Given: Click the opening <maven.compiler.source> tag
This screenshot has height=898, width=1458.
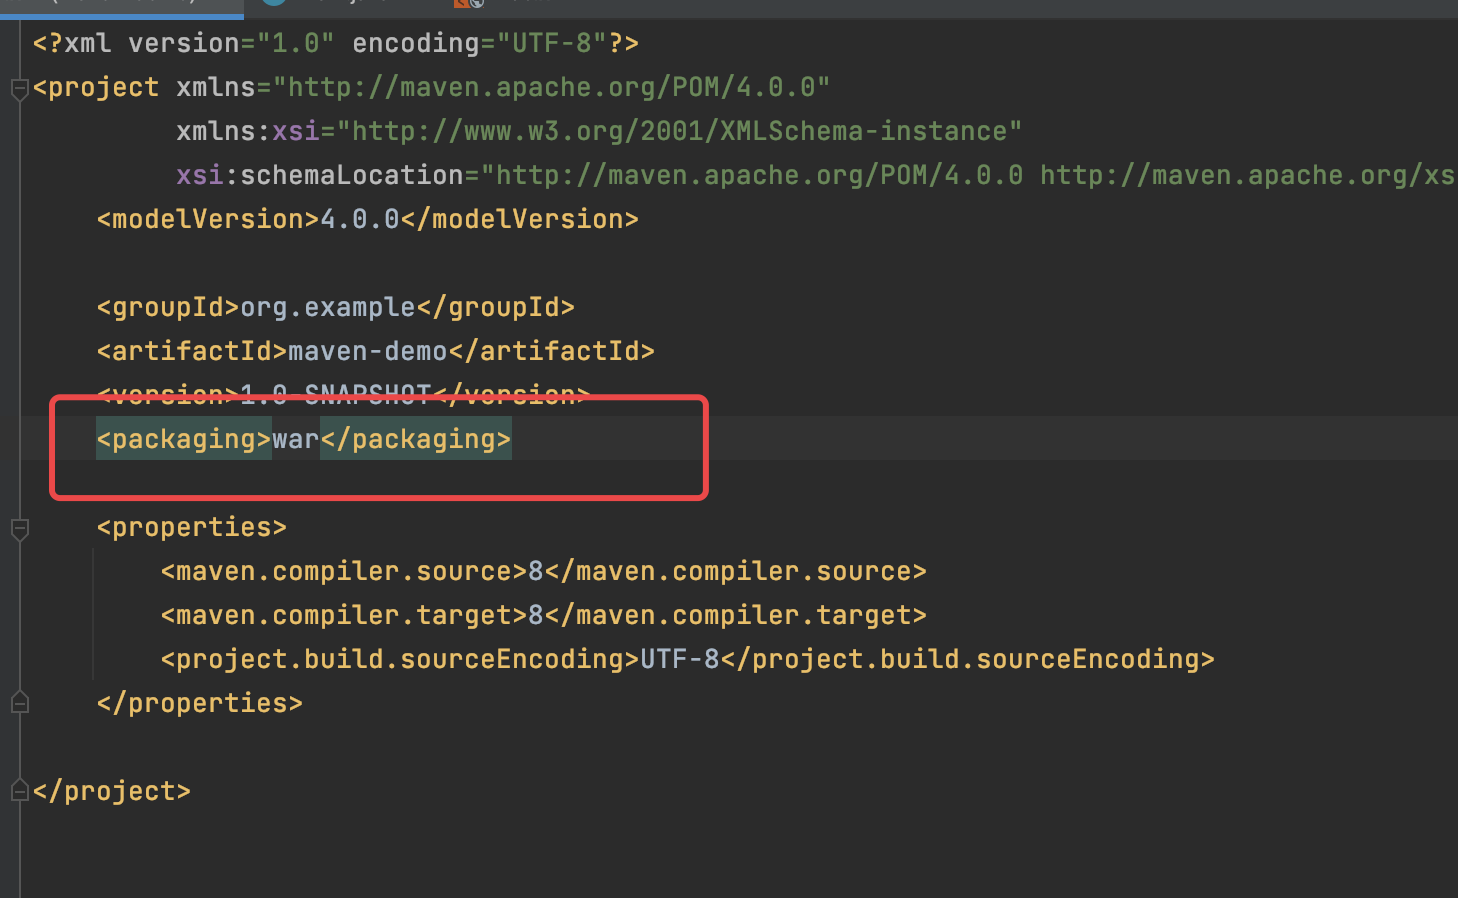Looking at the screenshot, I should click(344, 572).
